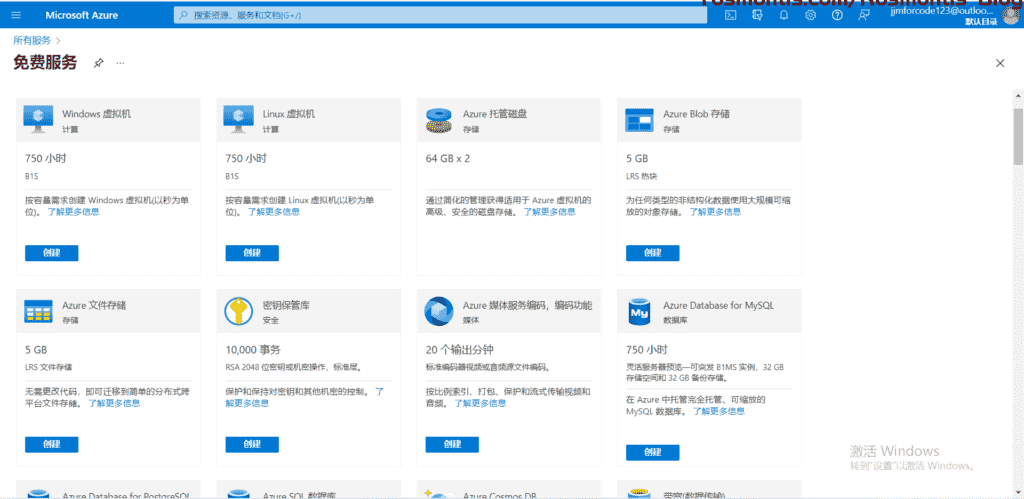The height and width of the screenshot is (499, 1024).
Task: Click the 10,000 事务 value
Action: [x=253, y=349]
